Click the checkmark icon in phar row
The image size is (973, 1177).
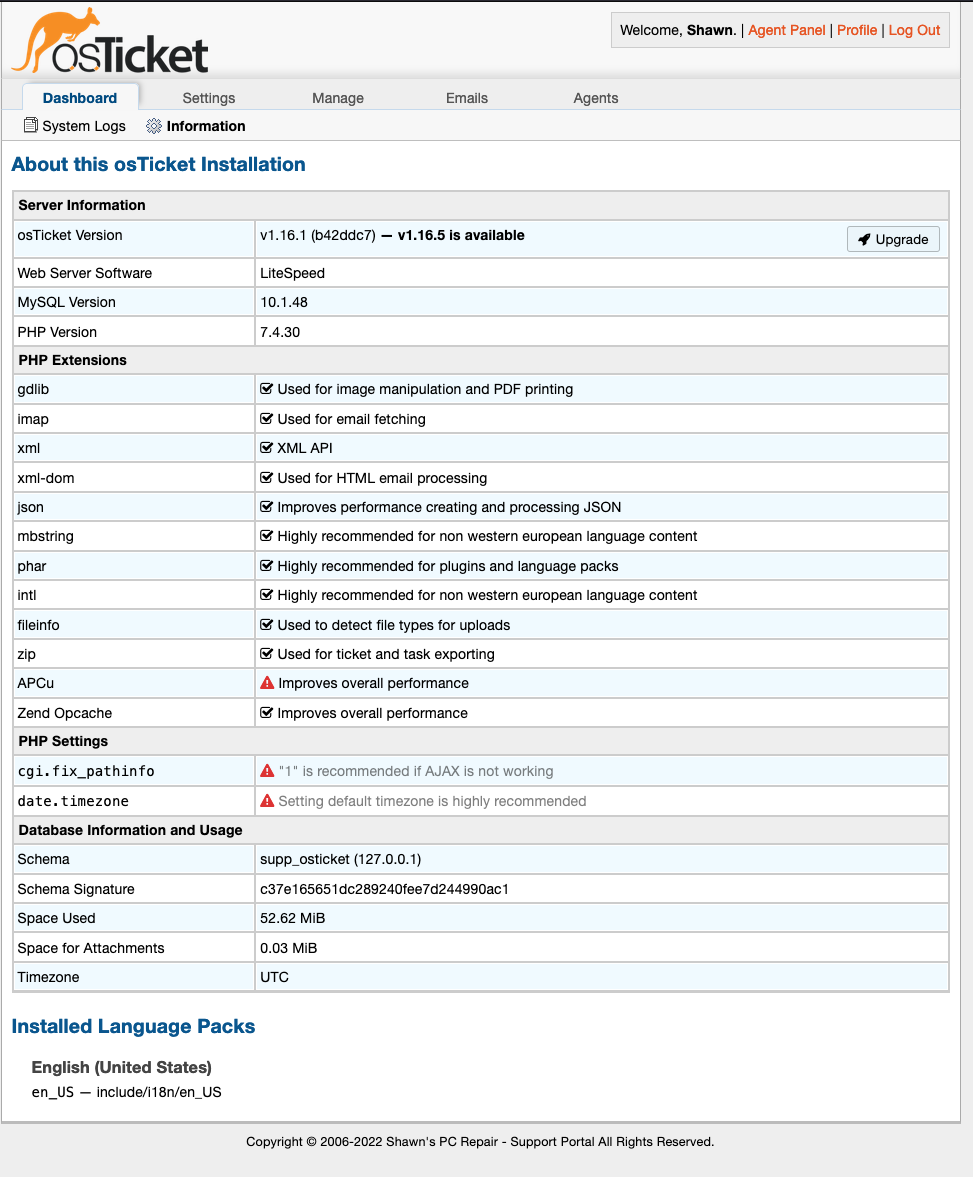tap(267, 566)
